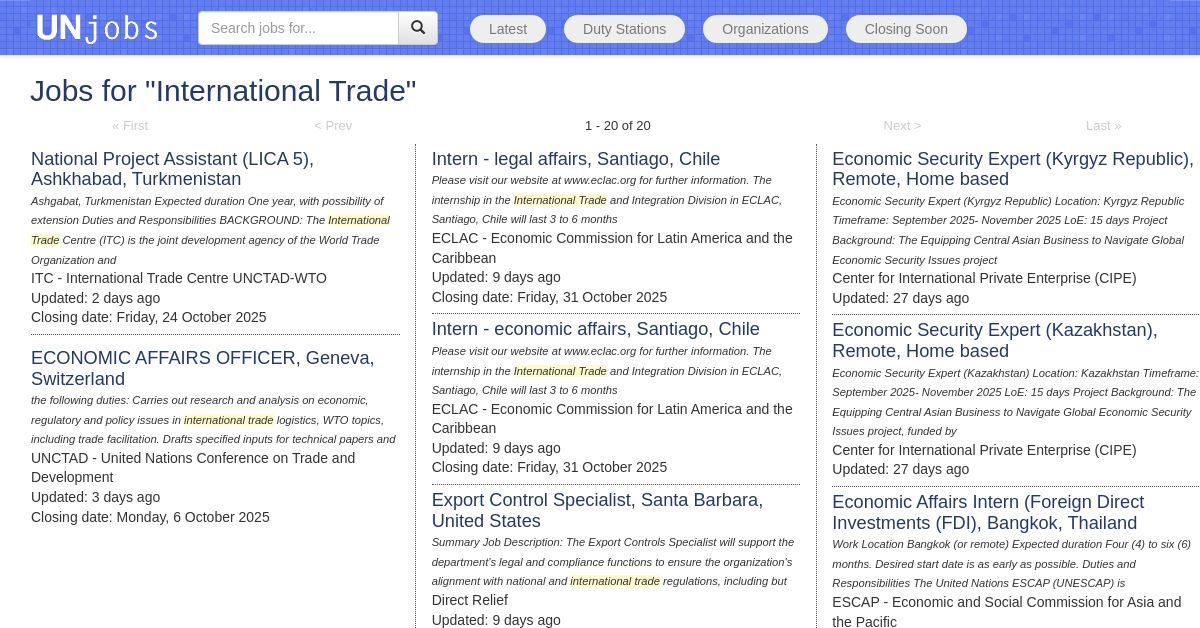Click the magnifying glass search button

pyautogui.click(x=418, y=28)
